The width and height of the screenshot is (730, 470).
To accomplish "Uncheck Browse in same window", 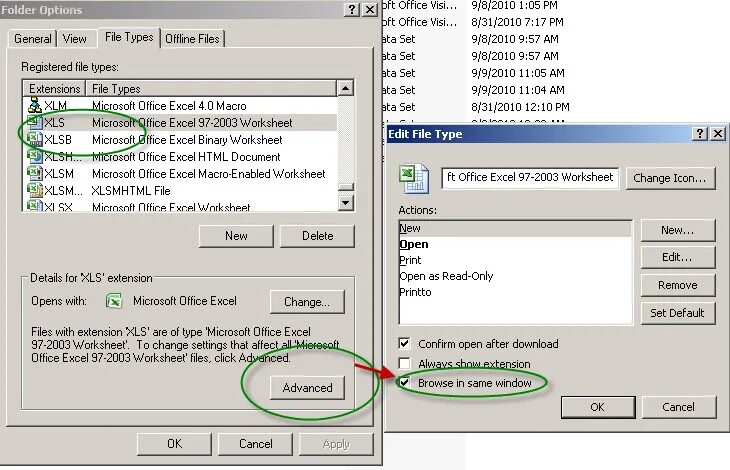I will pos(405,383).
